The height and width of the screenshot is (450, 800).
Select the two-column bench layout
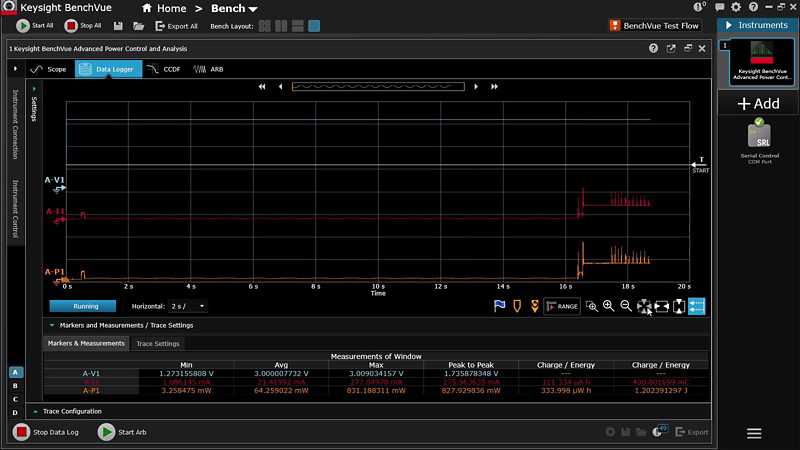(281, 26)
